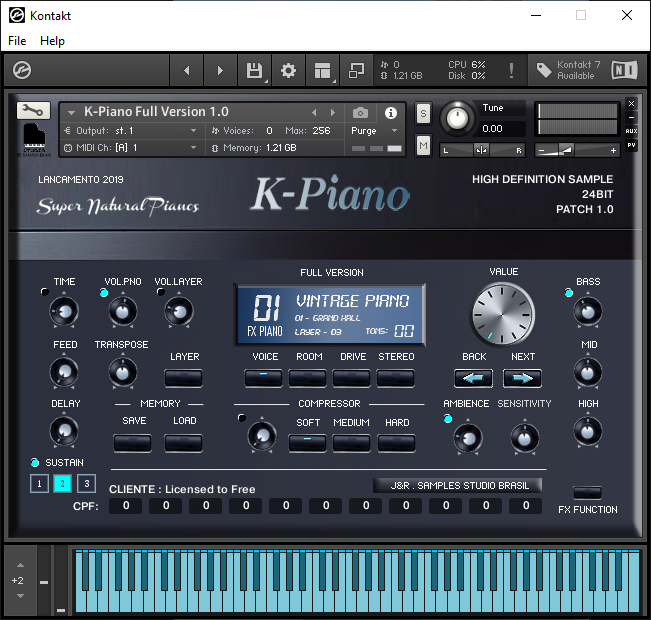Click the Kontakt logo in the toolbar
This screenshot has height=620, width=651.
(22, 70)
